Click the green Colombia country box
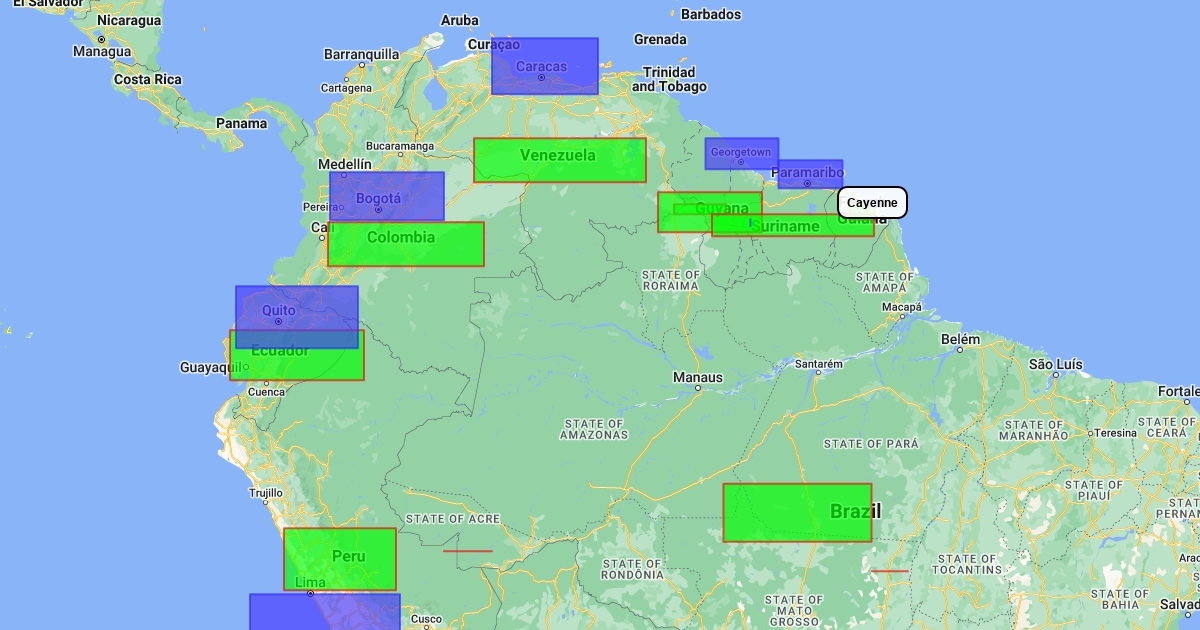Viewport: 1200px width, 630px height. coord(405,244)
